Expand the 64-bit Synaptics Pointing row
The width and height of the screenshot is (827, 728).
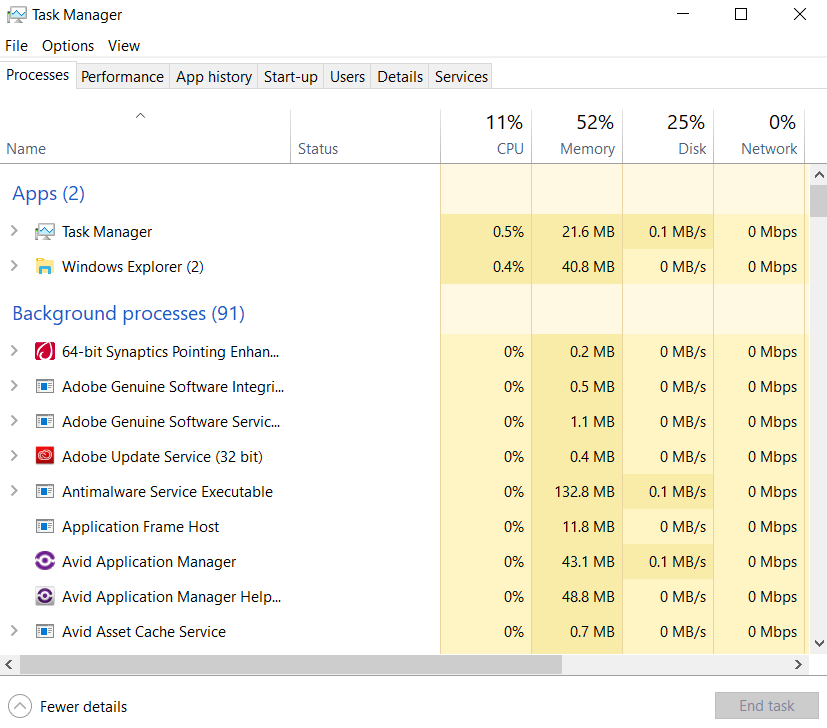coord(14,351)
